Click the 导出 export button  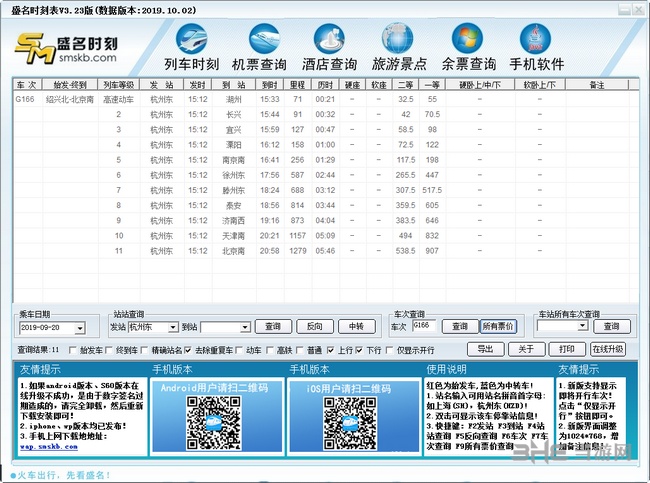tap(485, 349)
